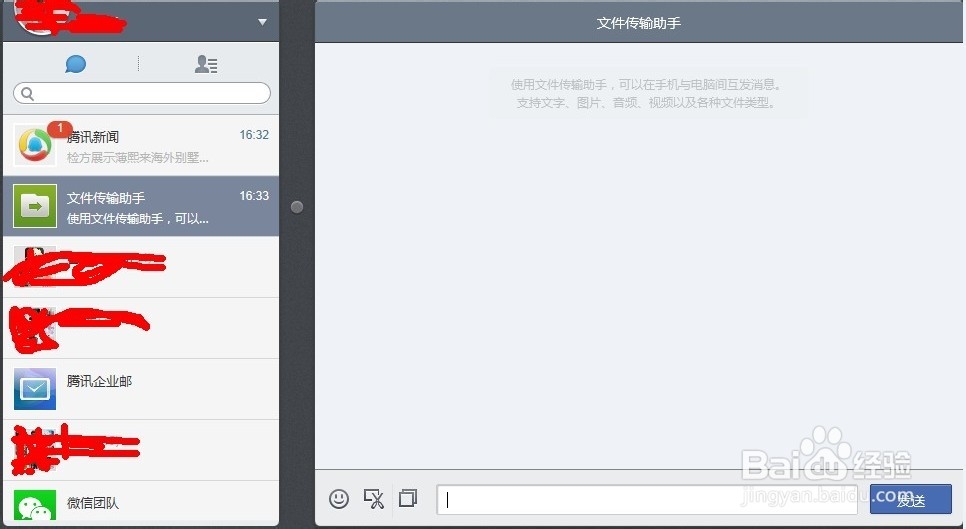Click the 文件传输助手 chat title header
Viewport: 966px width, 529px height.
tap(639, 23)
